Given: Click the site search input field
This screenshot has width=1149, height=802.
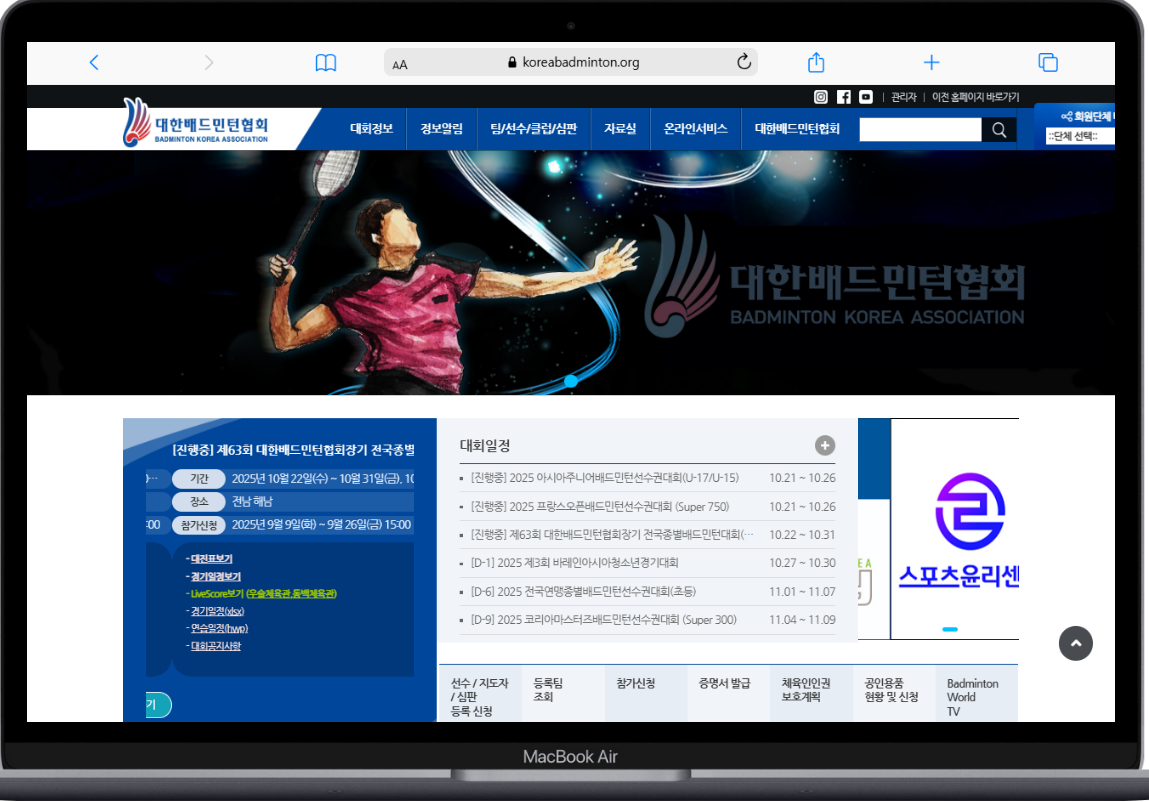Looking at the screenshot, I should coord(920,130).
